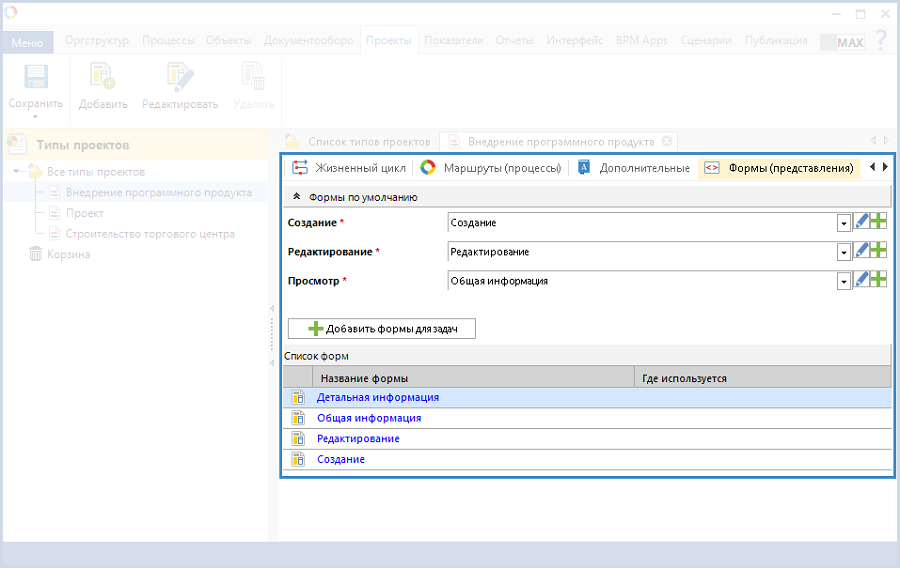Click green plus icon beside Редактирование field

(879, 251)
